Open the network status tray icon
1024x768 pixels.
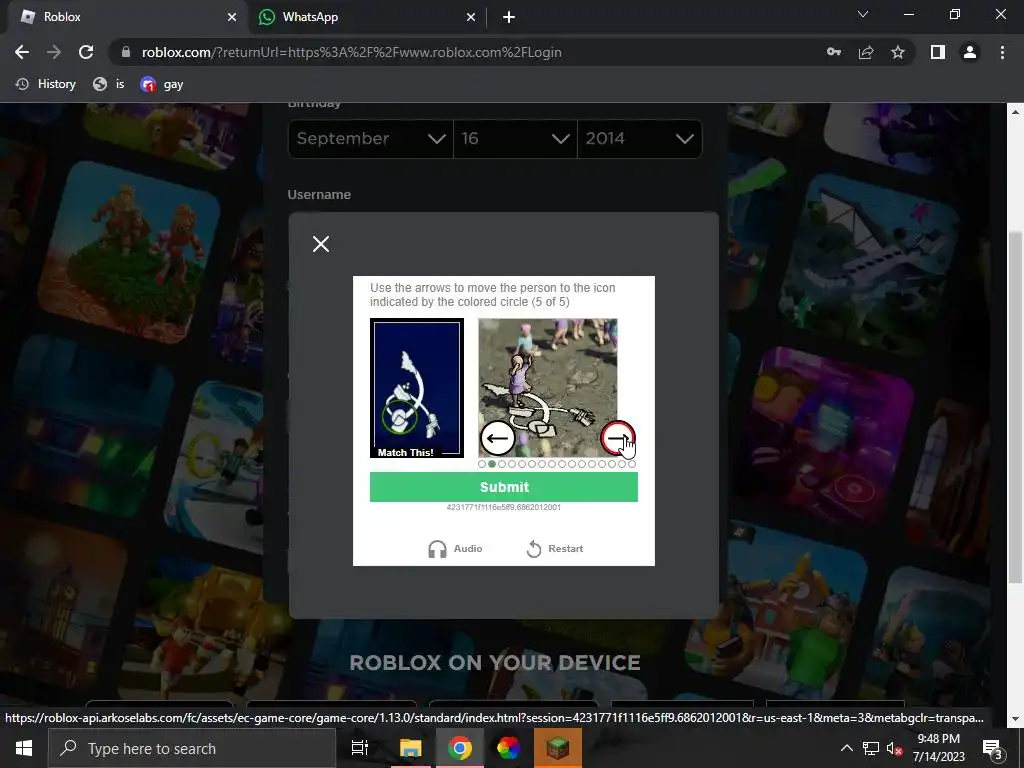tap(871, 748)
